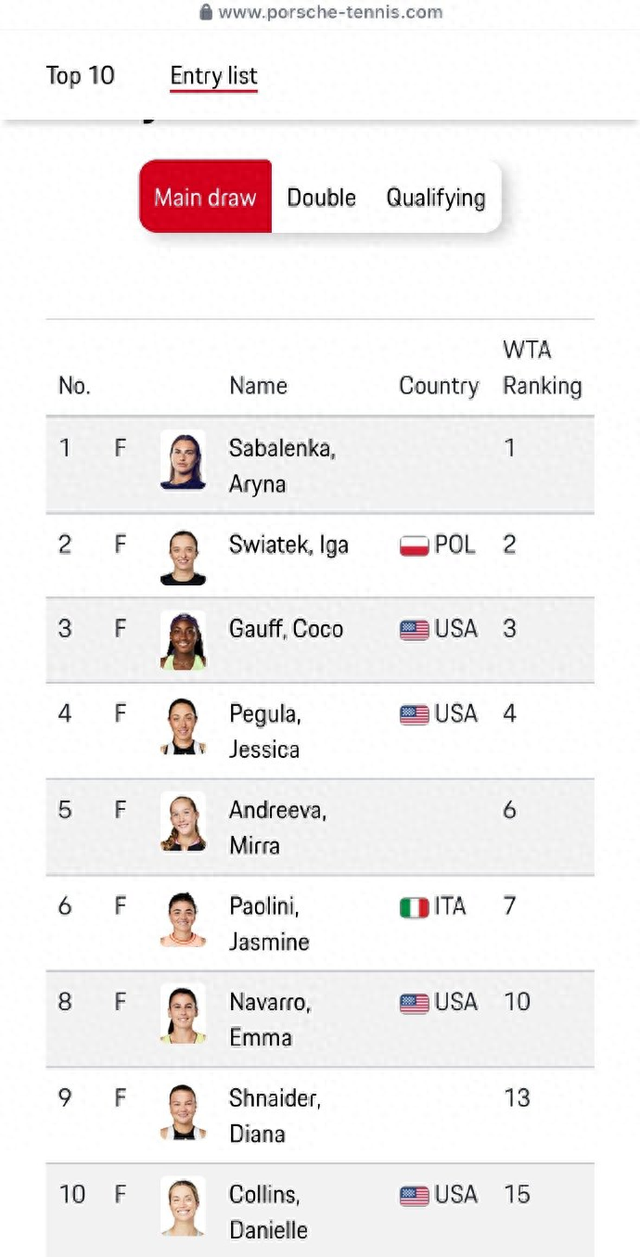The height and width of the screenshot is (1257, 640).
Task: Click the WTA Ranking column header
Action: click(x=541, y=368)
